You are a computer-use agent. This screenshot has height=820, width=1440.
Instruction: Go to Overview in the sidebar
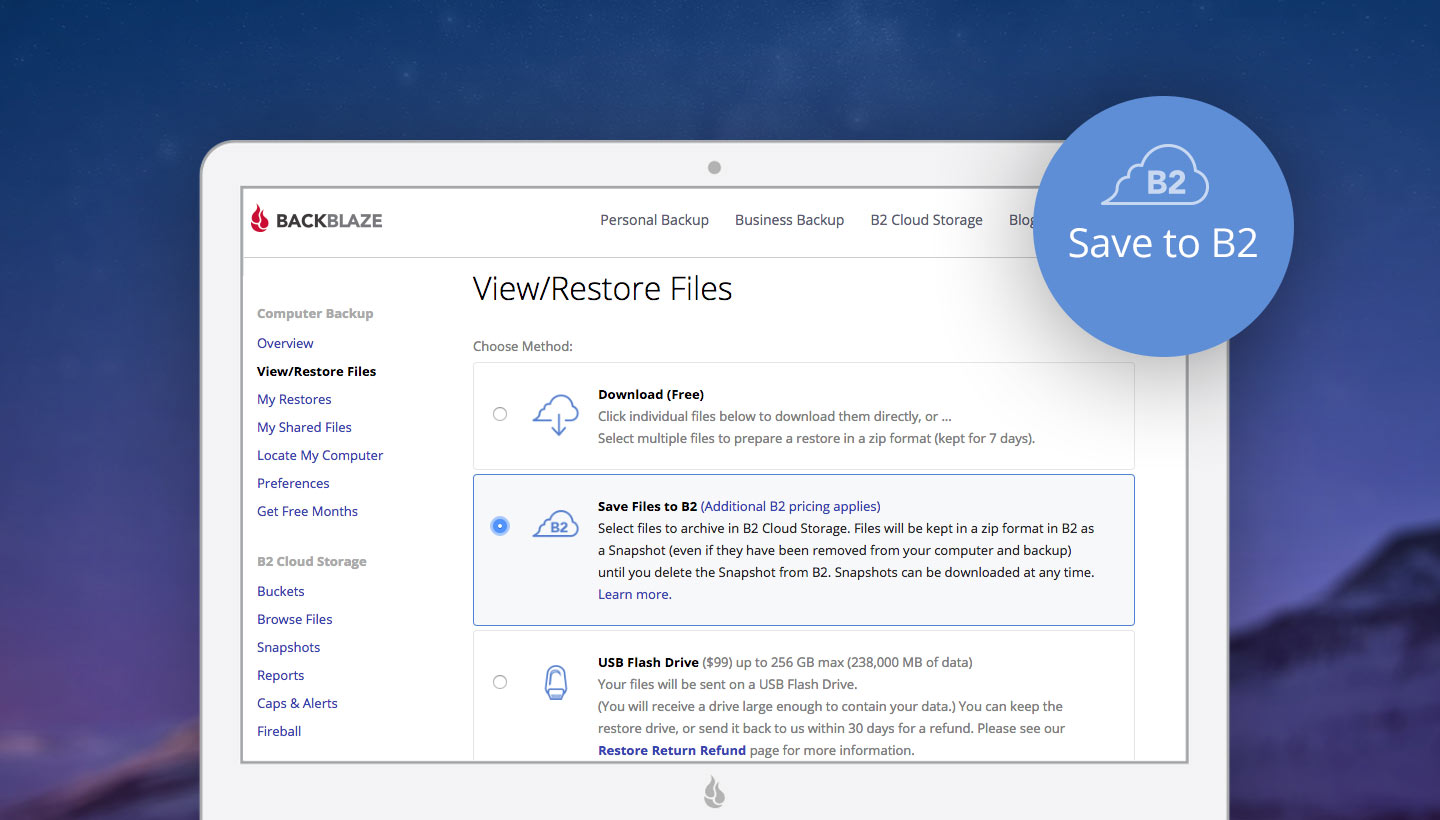(x=285, y=343)
